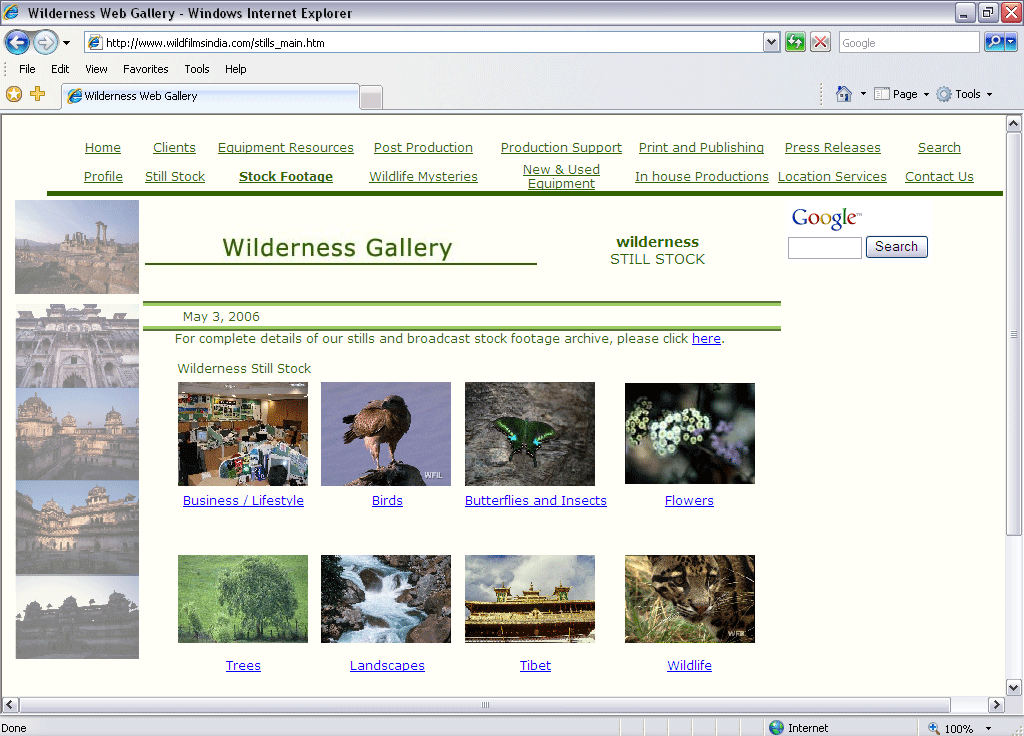Viewport: 1024px width, 736px height.
Task: Open the Print and Publishing link
Action: point(701,148)
